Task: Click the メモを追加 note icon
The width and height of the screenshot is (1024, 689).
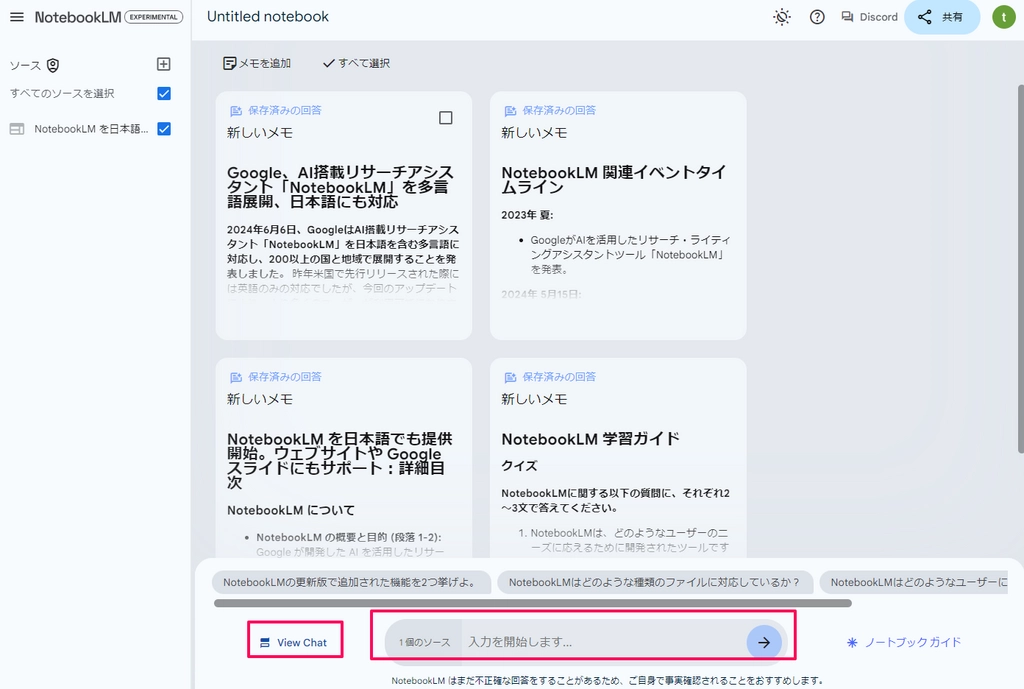Action: click(x=229, y=63)
